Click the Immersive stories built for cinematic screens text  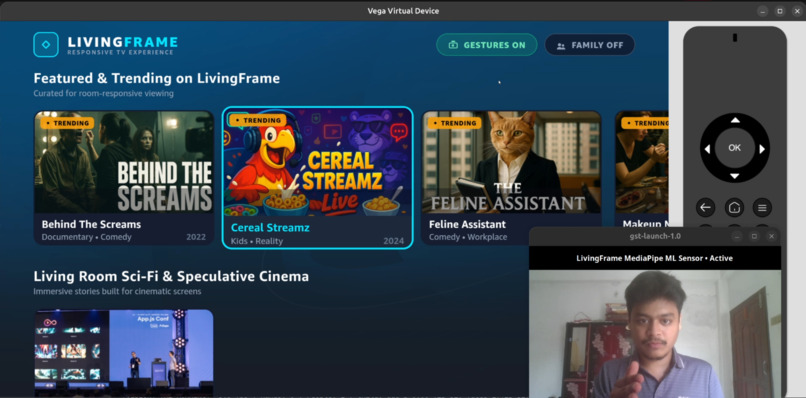[117, 292]
